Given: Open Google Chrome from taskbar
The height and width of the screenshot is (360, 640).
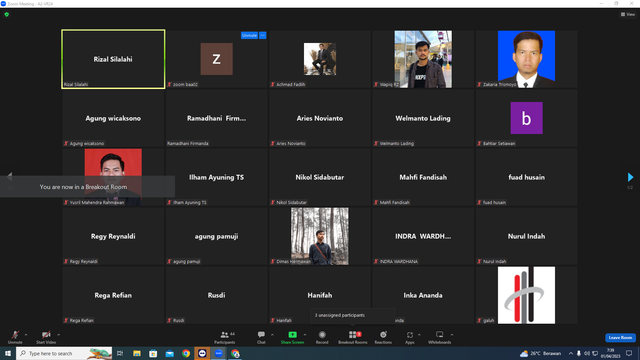Looking at the screenshot, I should tap(186, 353).
